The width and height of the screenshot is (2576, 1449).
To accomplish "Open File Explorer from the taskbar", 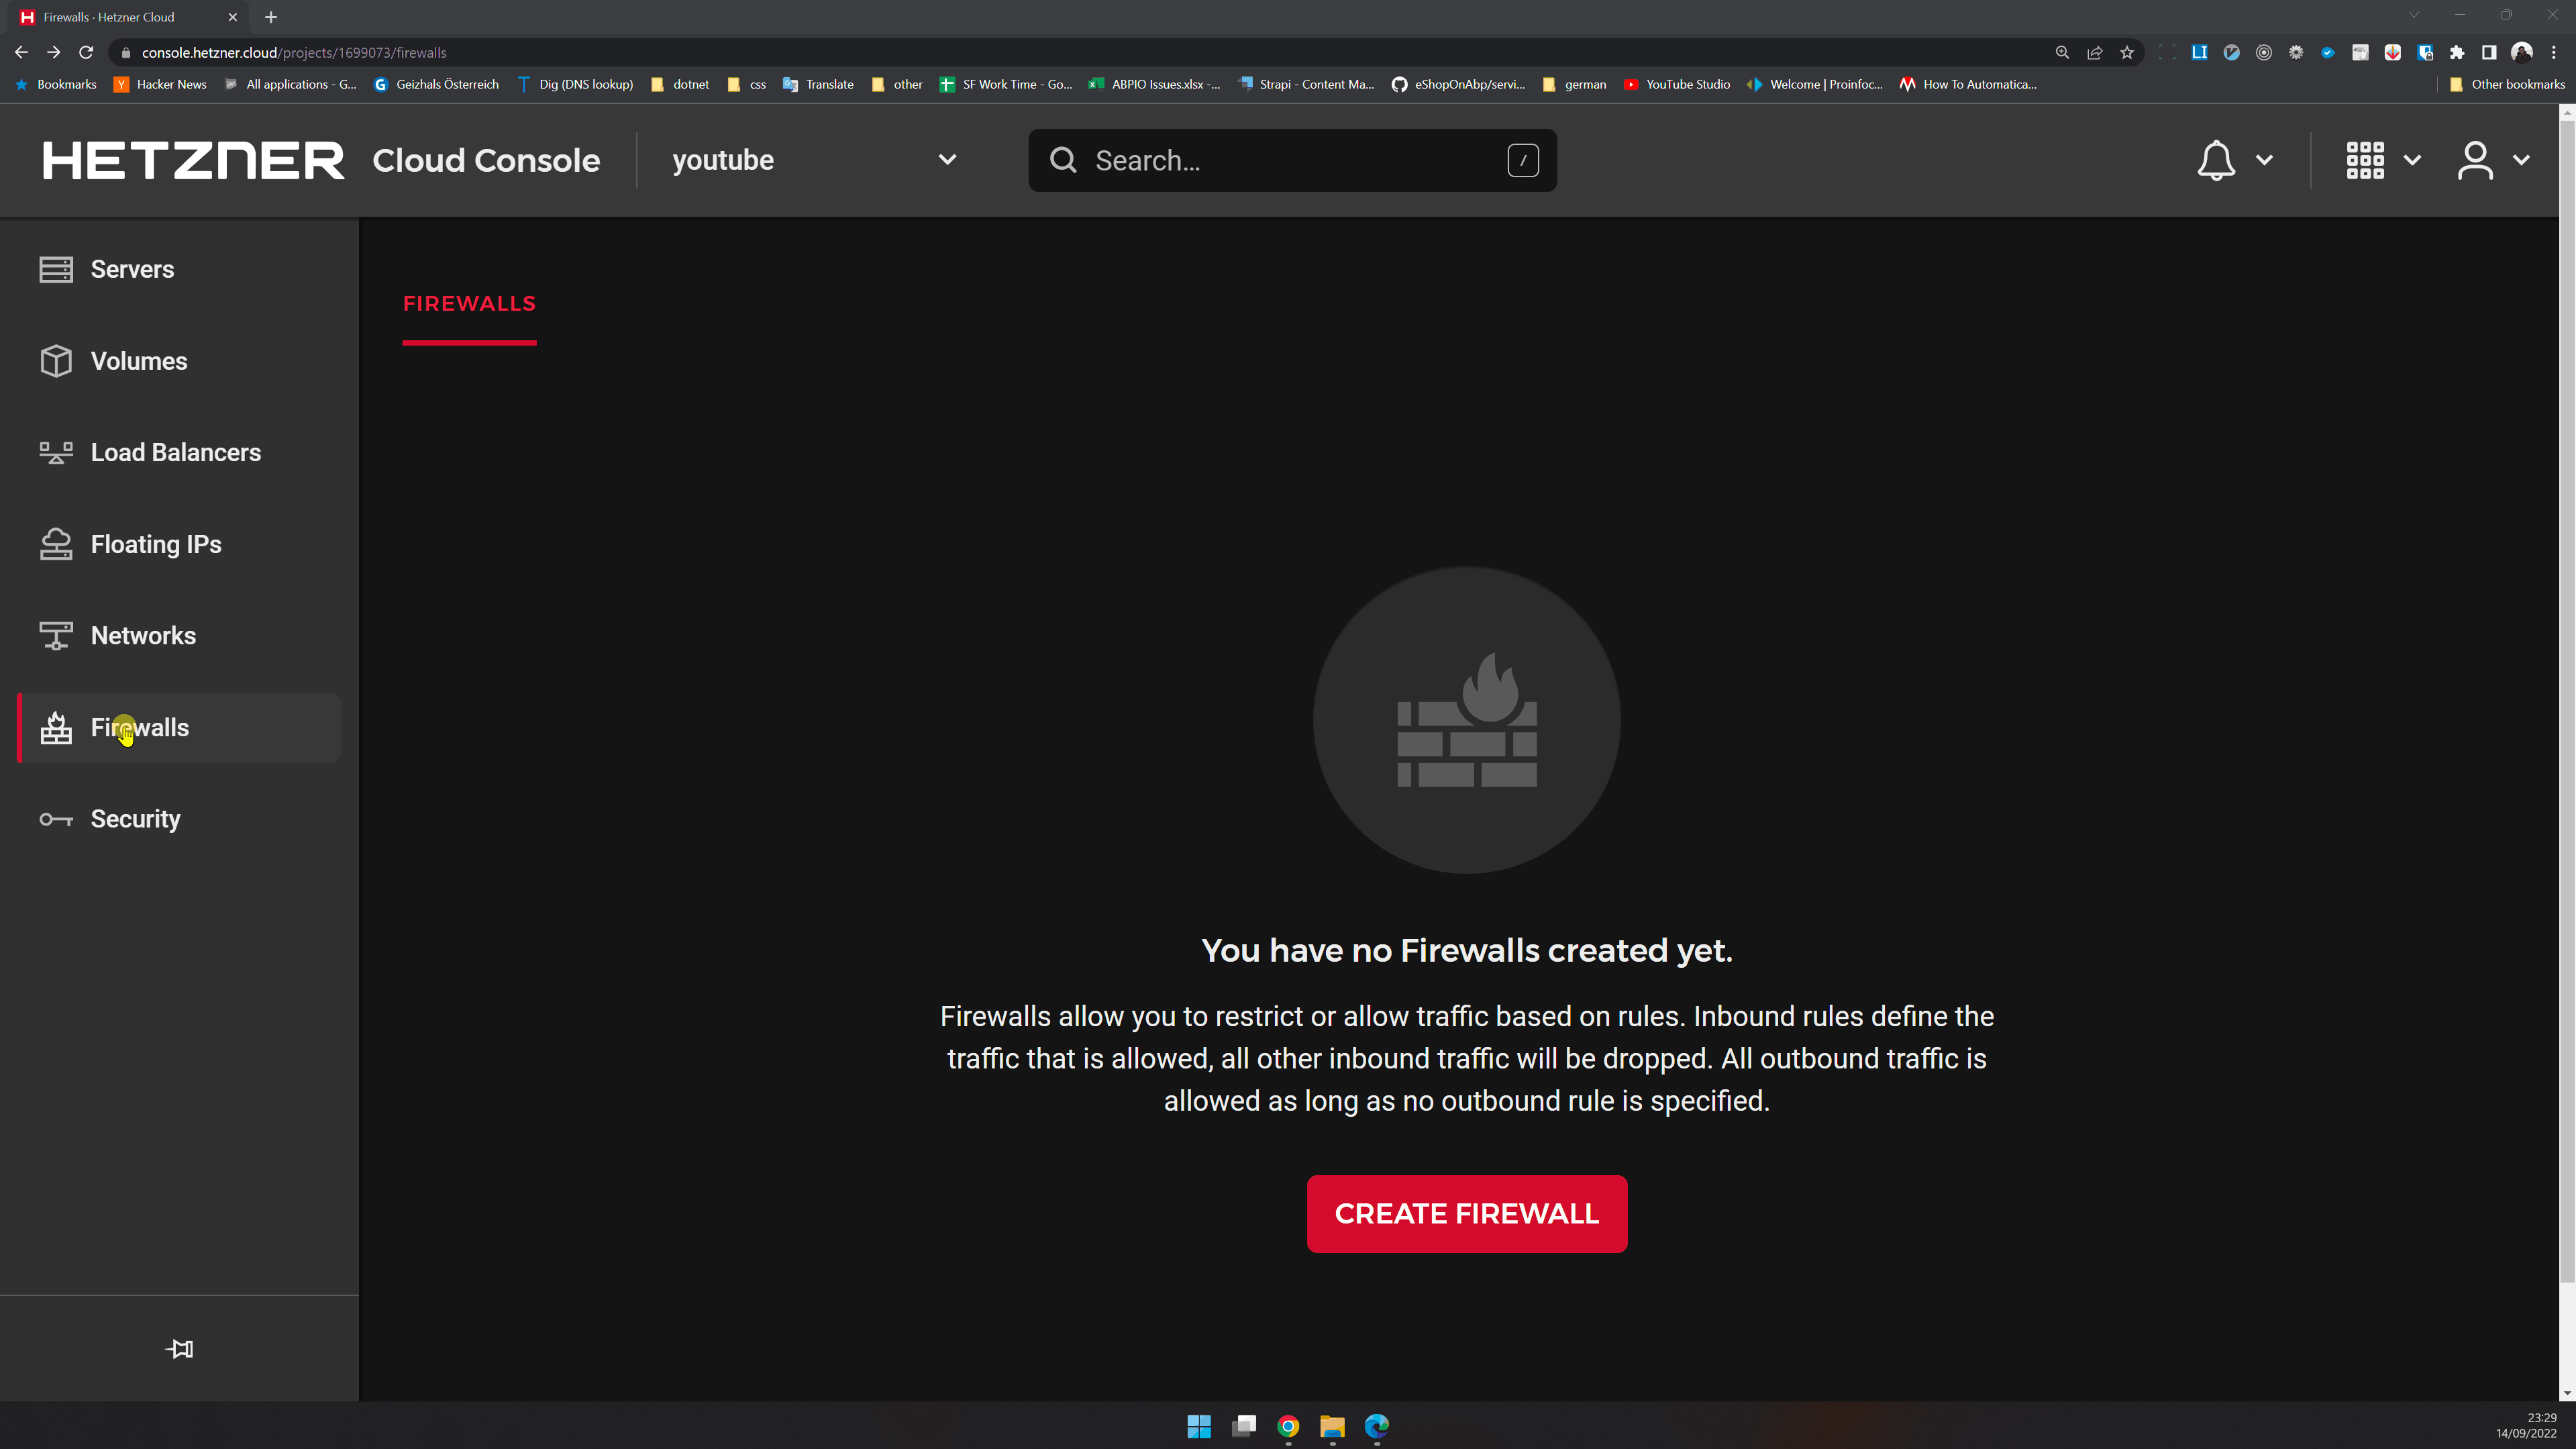I will [1332, 1426].
